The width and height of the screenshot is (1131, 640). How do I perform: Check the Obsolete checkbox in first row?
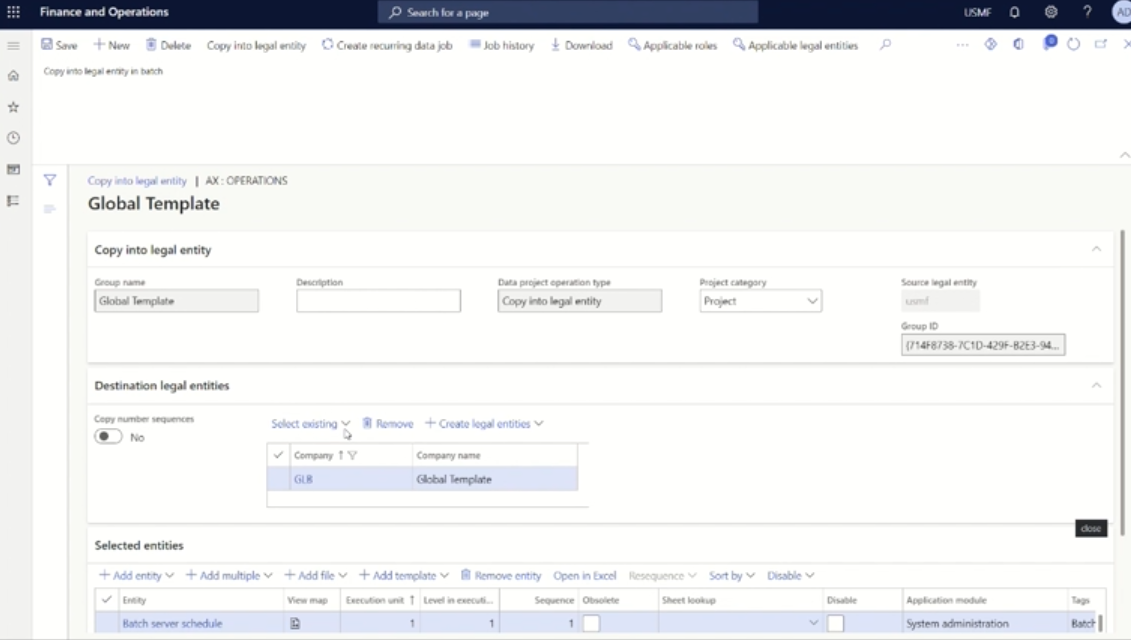point(591,624)
